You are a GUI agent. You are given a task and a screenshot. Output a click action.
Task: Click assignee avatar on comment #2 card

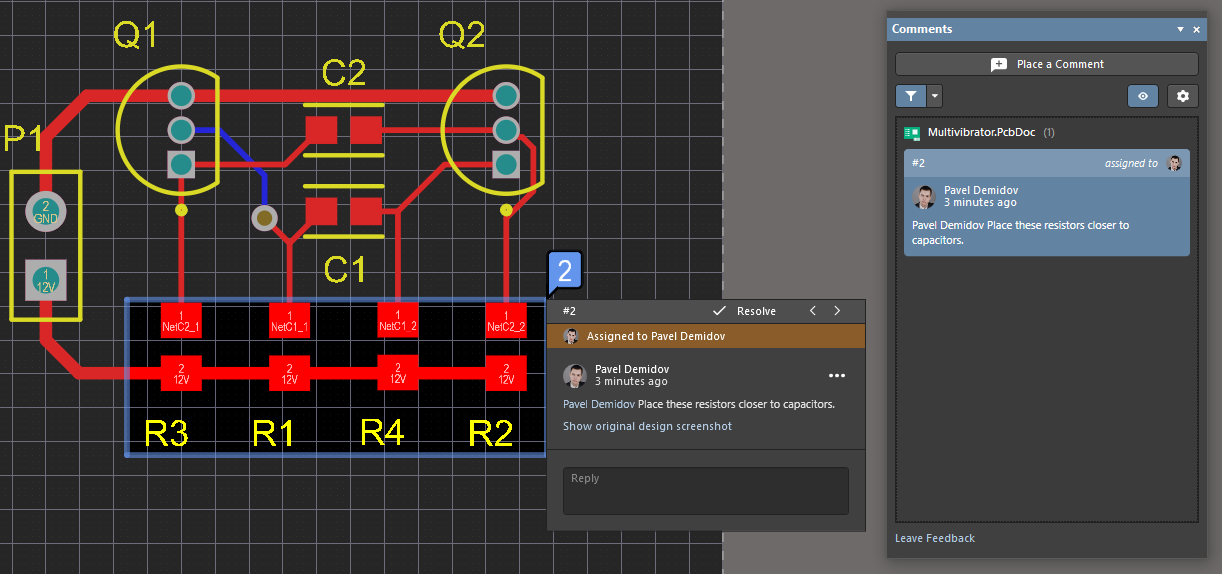coord(1174,163)
